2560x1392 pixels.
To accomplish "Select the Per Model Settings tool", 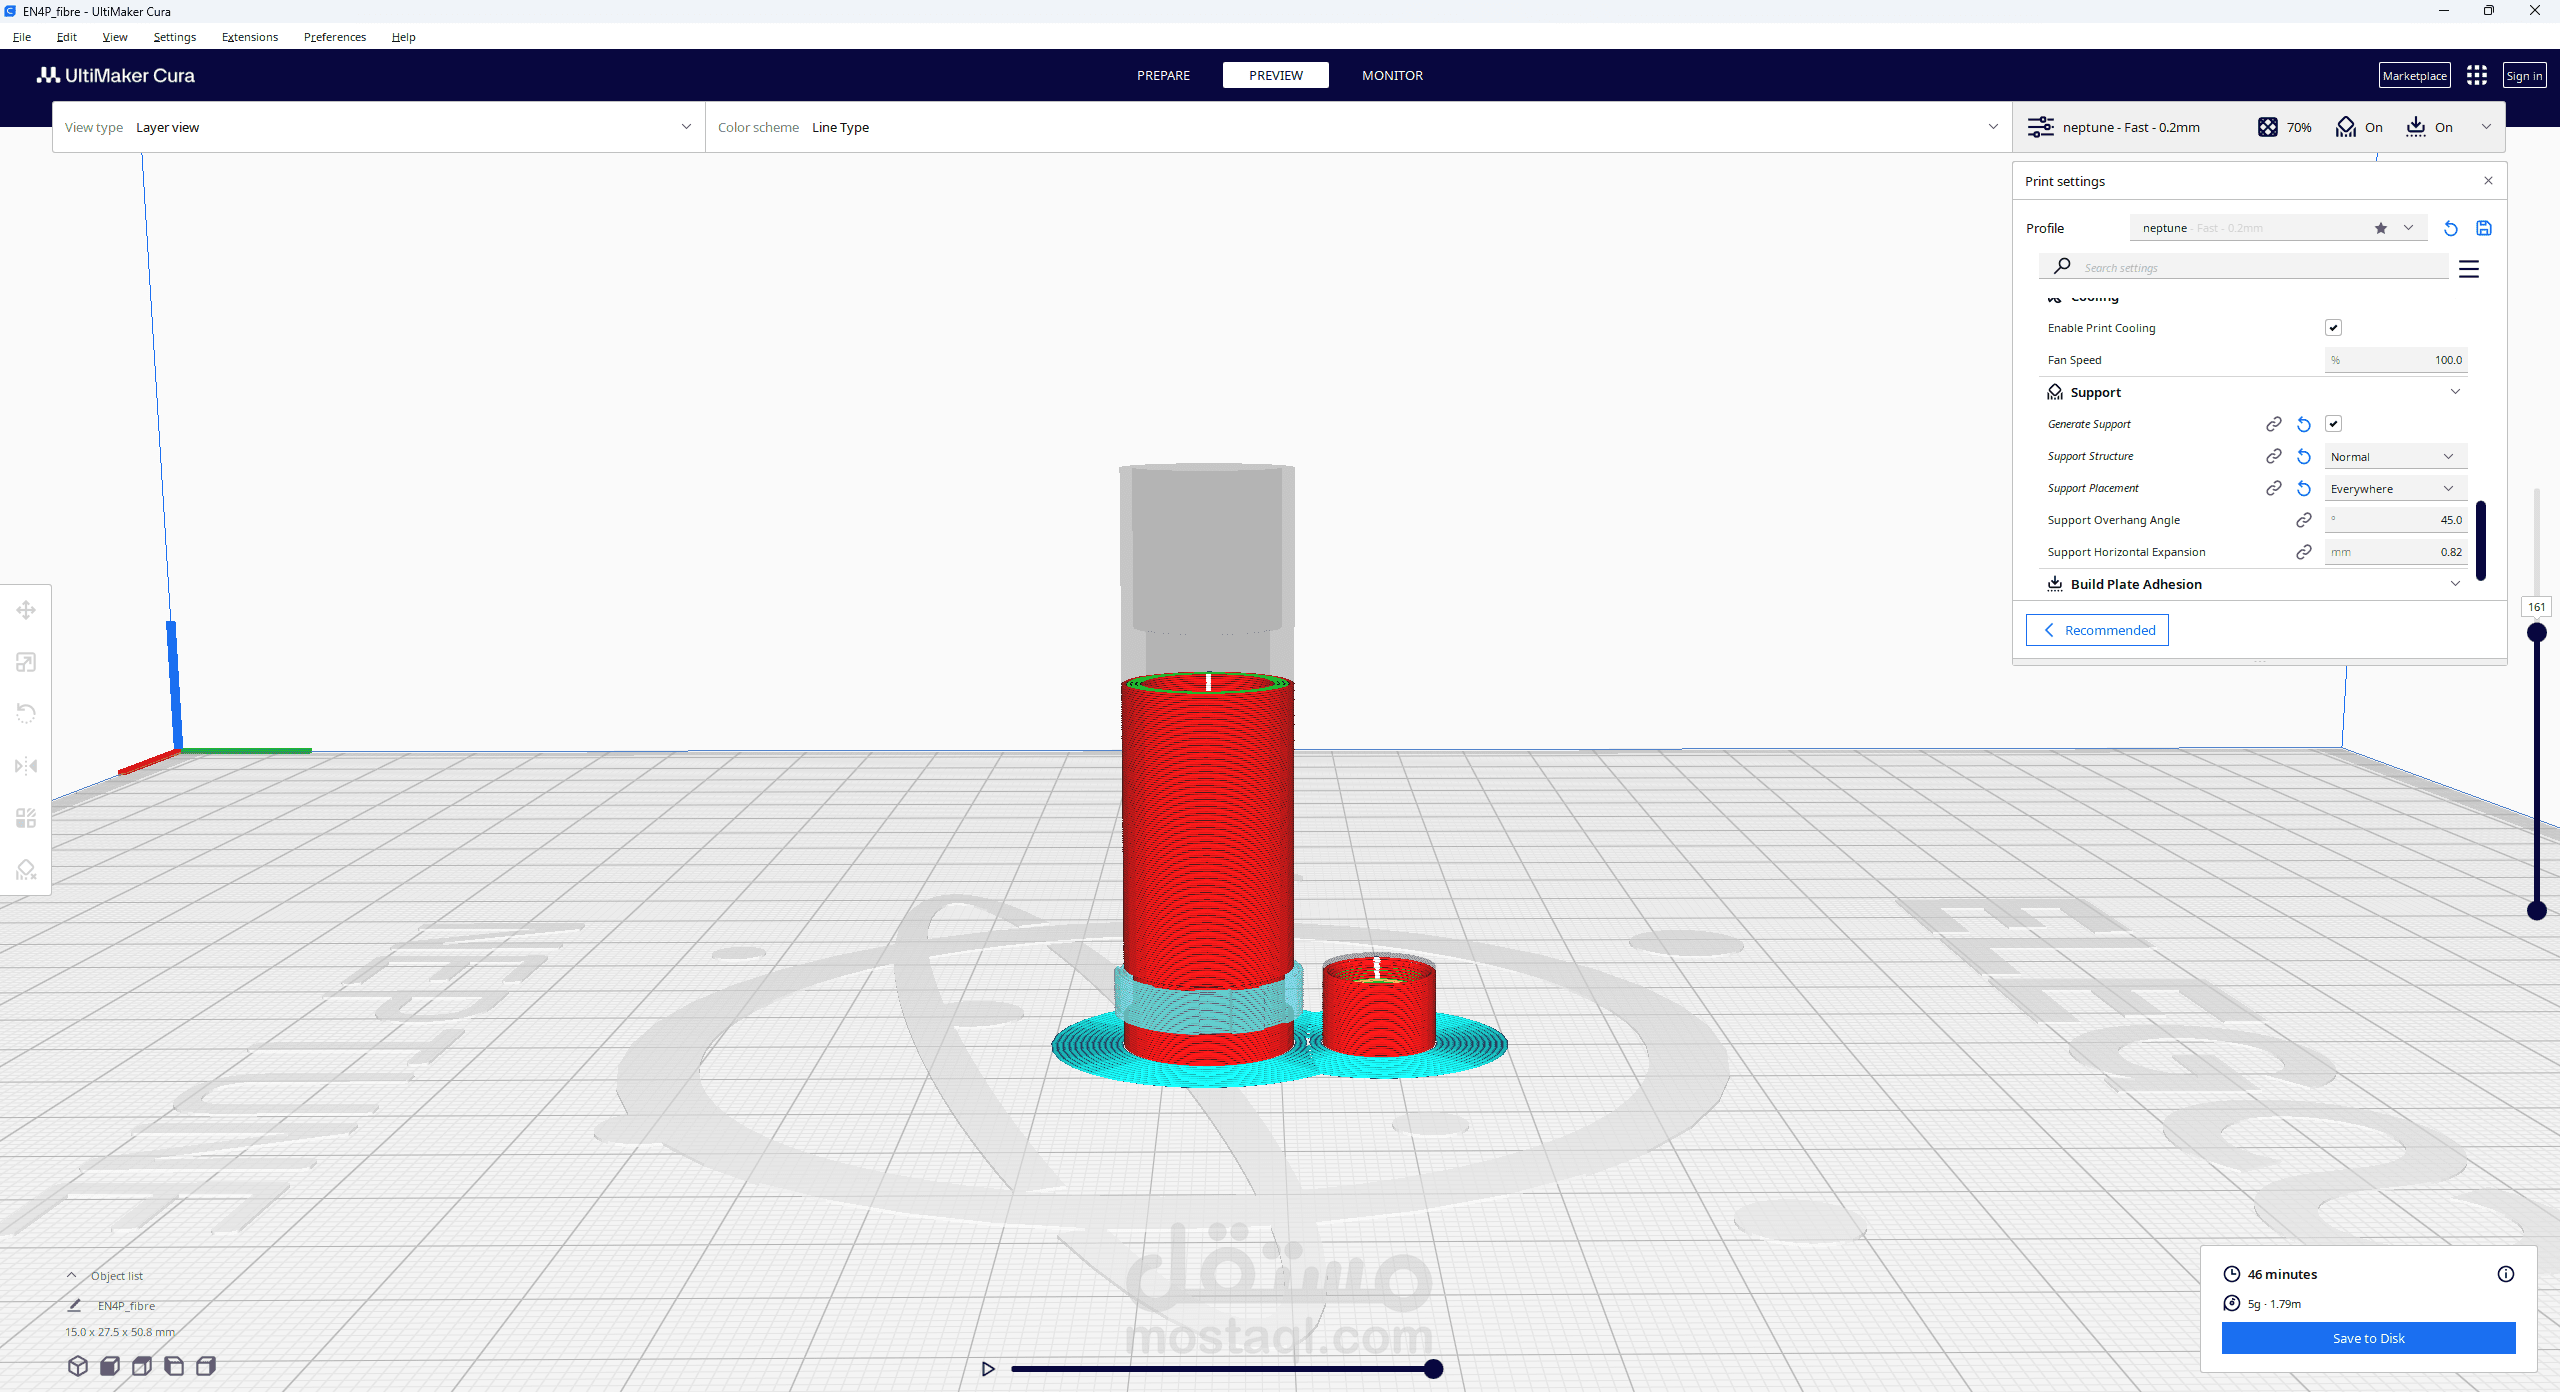I will 26,818.
